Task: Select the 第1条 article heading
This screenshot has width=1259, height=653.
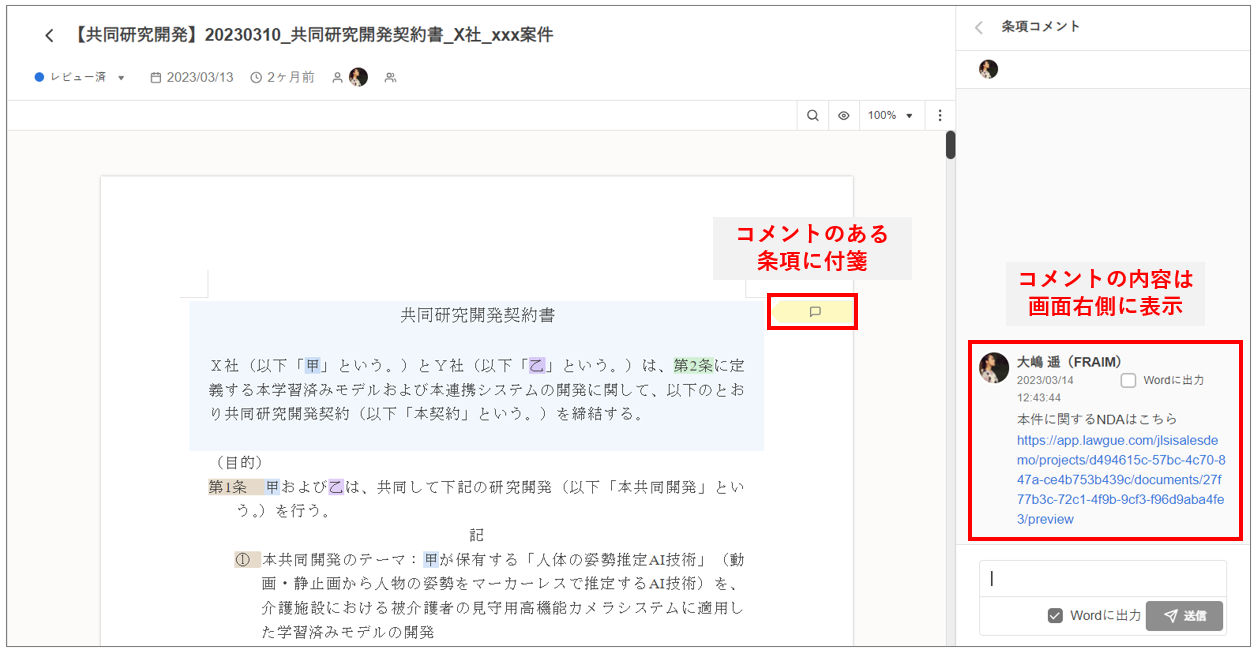Action: [x=227, y=487]
